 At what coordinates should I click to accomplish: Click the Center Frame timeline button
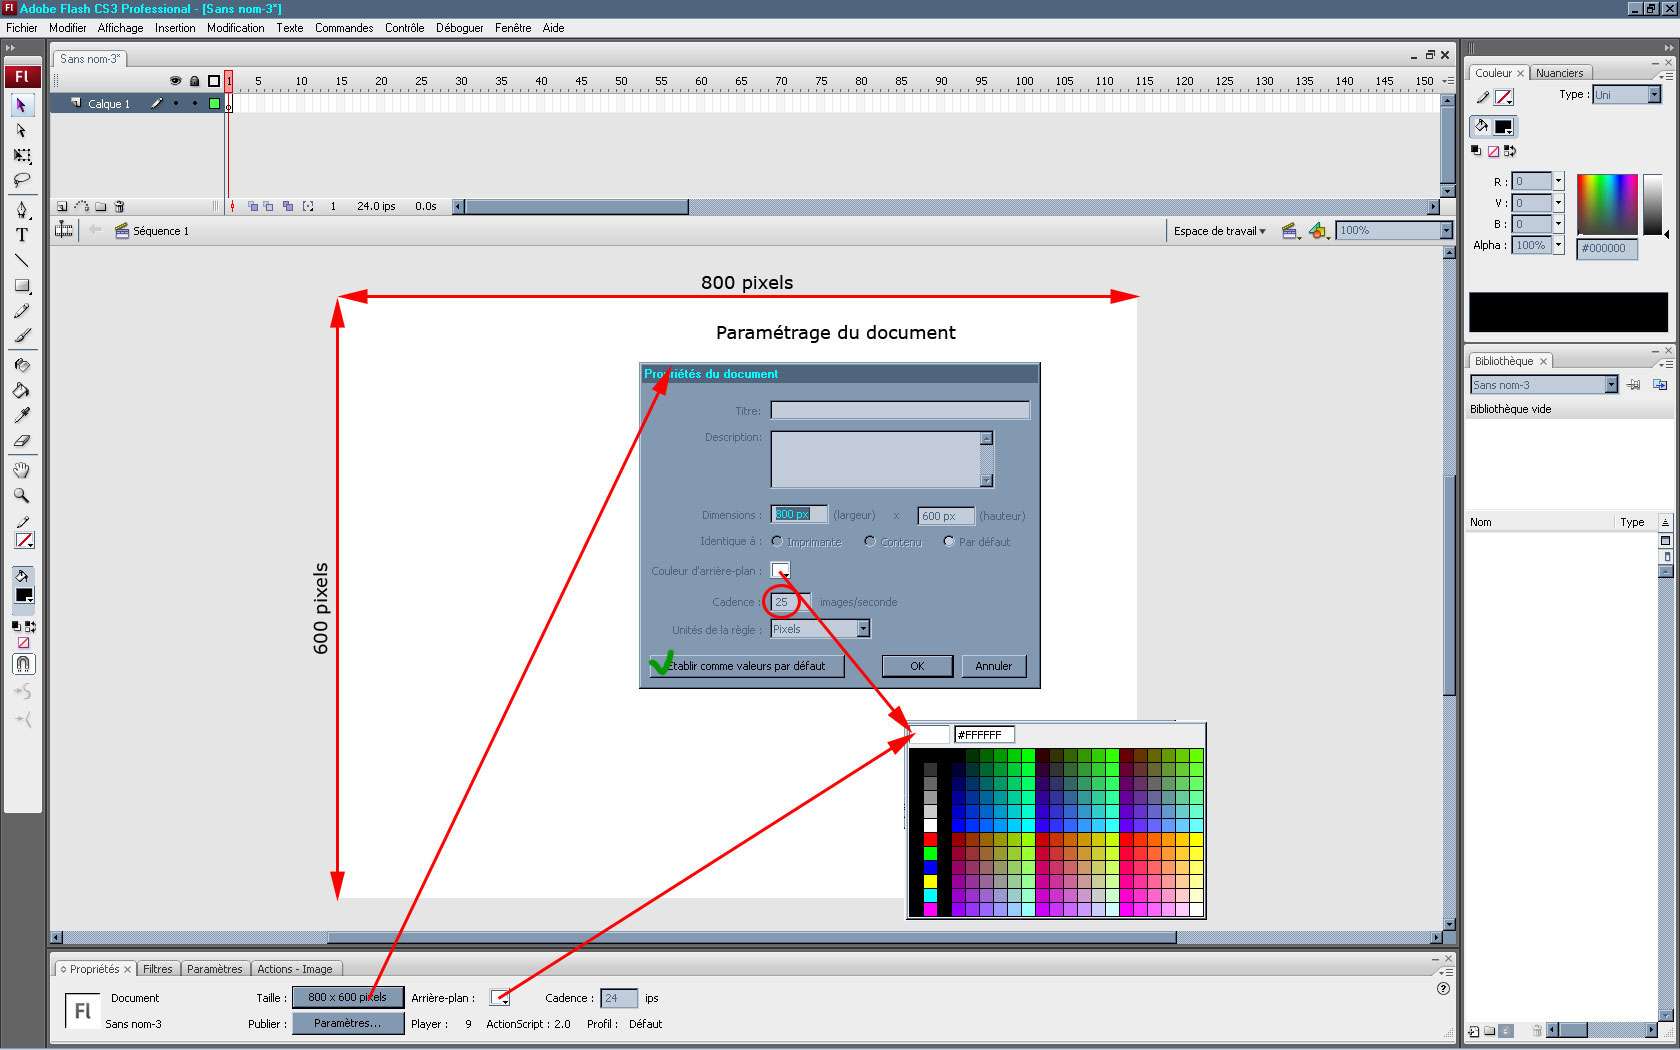pos(233,207)
